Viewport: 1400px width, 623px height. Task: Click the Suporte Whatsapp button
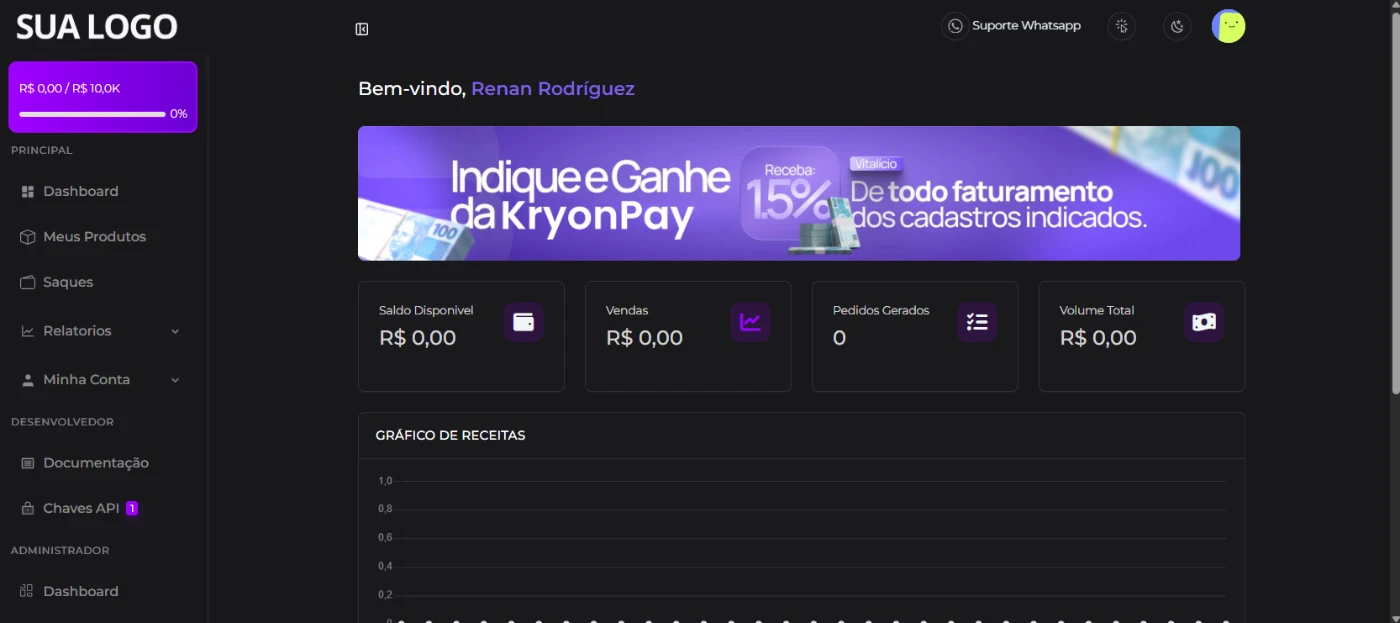click(x=1014, y=26)
